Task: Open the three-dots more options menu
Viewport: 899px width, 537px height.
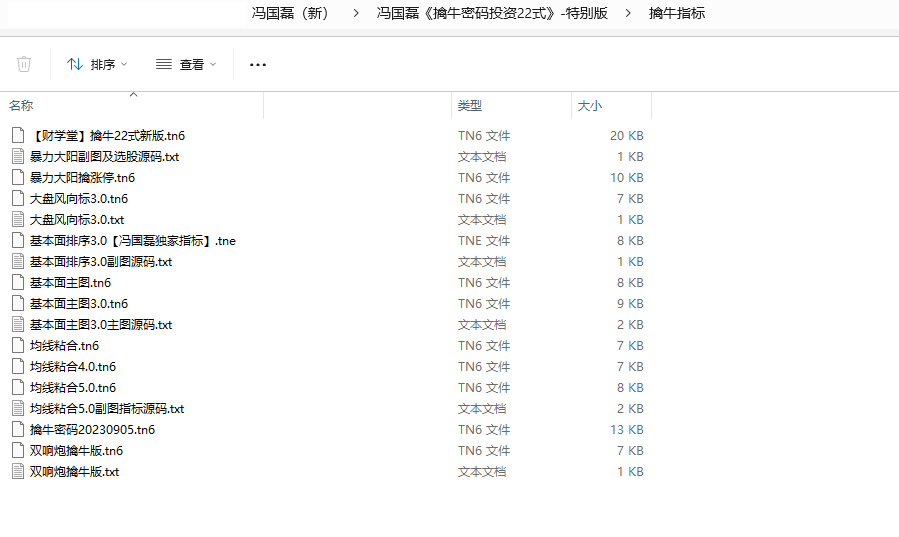Action: (258, 64)
